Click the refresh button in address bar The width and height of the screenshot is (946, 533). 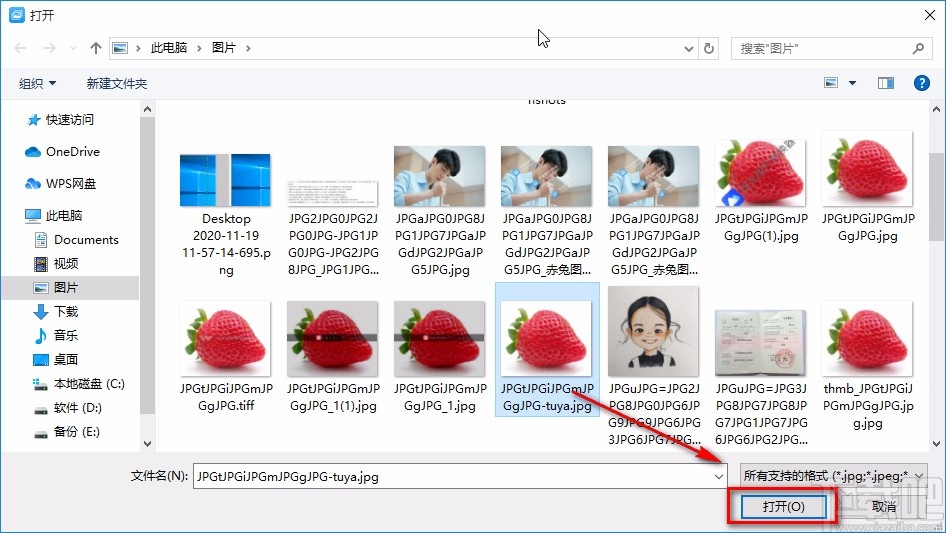[710, 48]
